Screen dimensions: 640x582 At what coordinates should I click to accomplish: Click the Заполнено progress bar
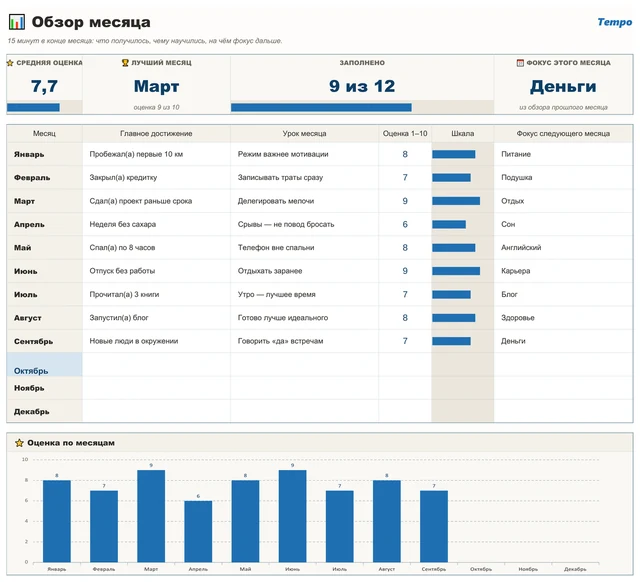coord(321,107)
